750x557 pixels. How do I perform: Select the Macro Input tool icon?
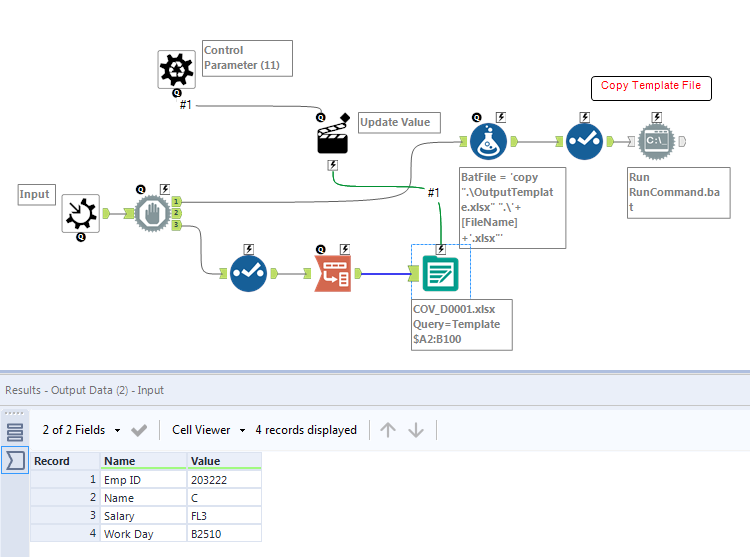tap(81, 213)
